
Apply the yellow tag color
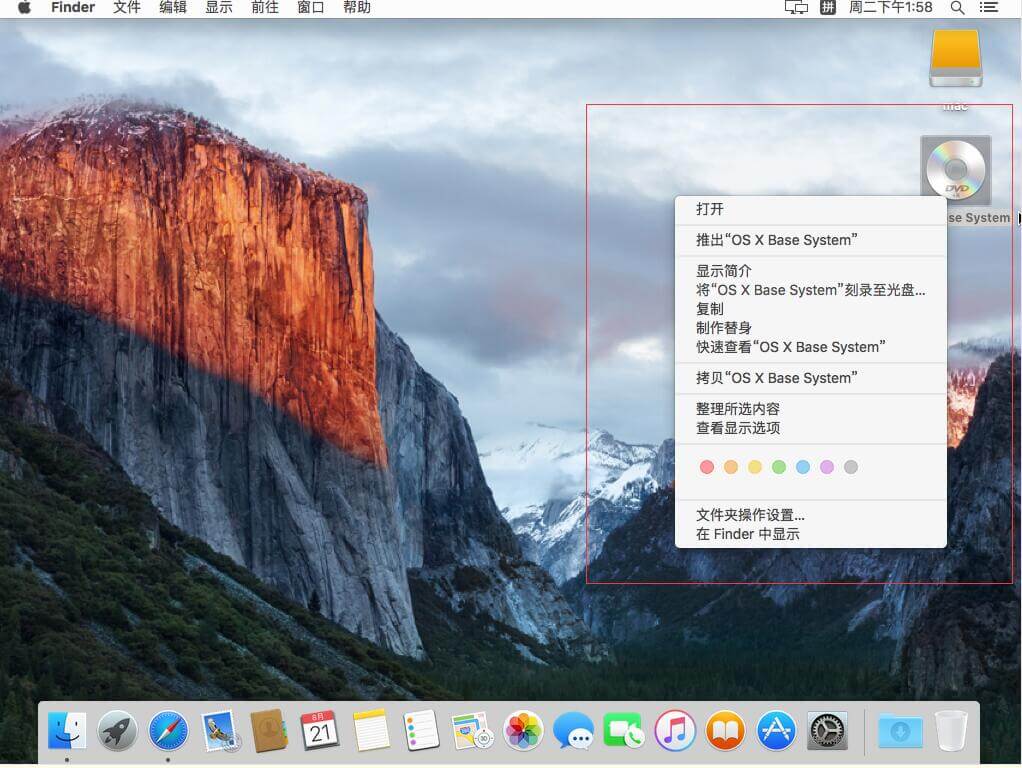[755, 467]
